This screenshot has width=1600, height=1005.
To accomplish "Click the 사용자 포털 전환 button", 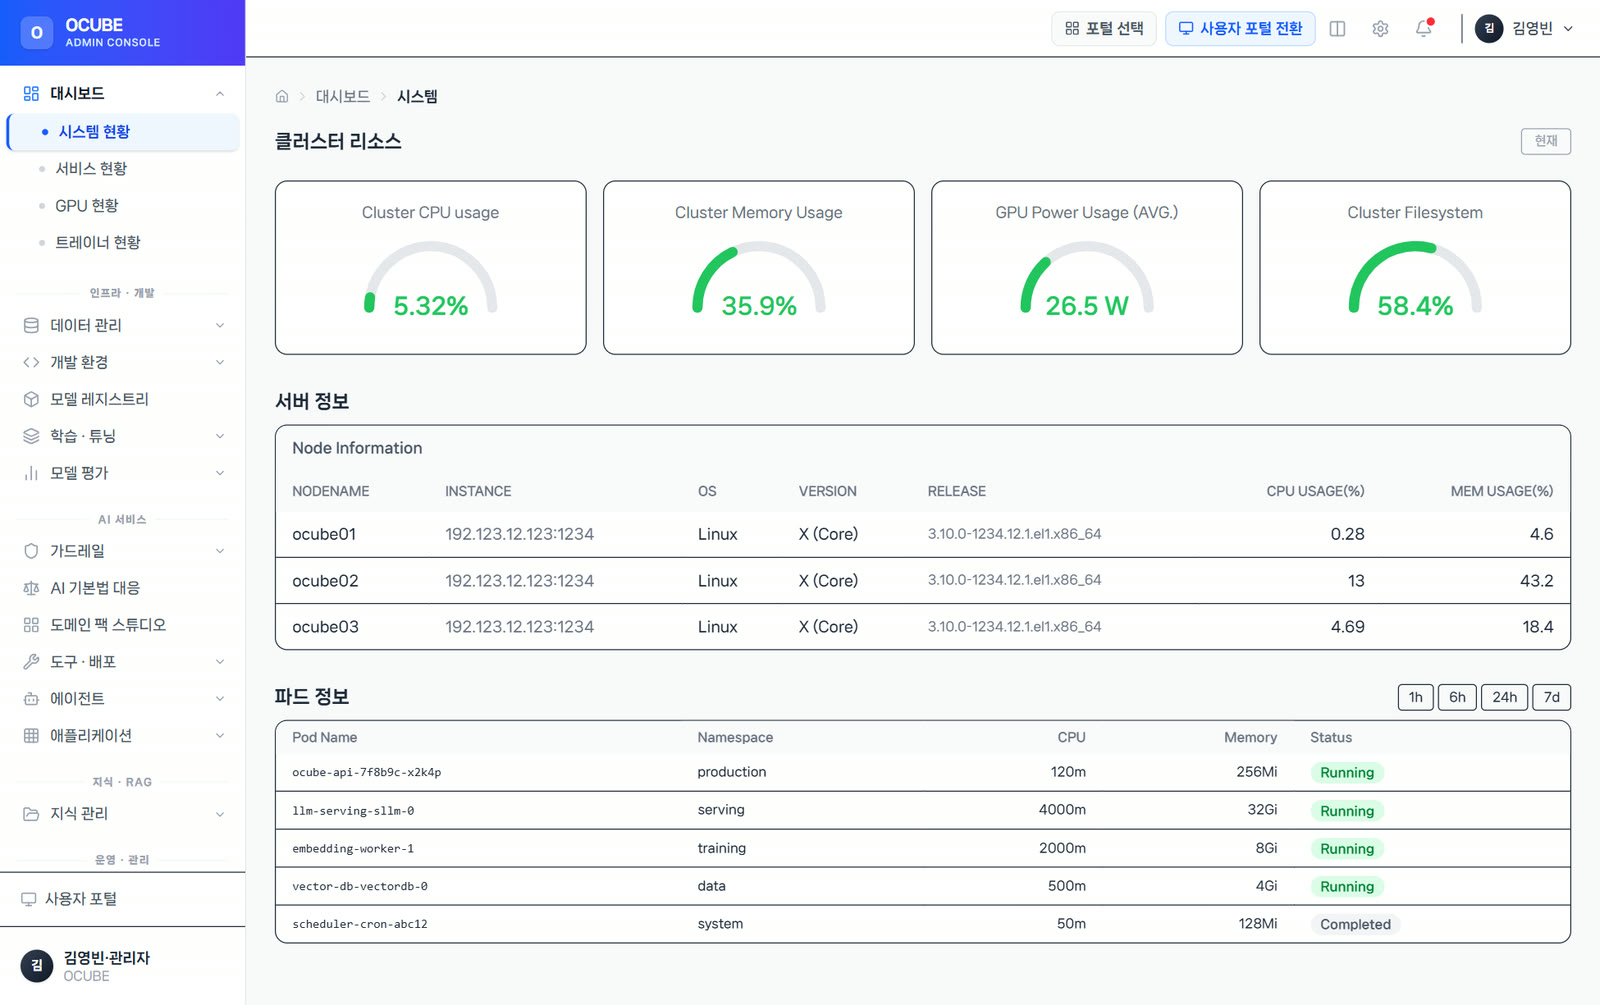I will [x=1240, y=28].
